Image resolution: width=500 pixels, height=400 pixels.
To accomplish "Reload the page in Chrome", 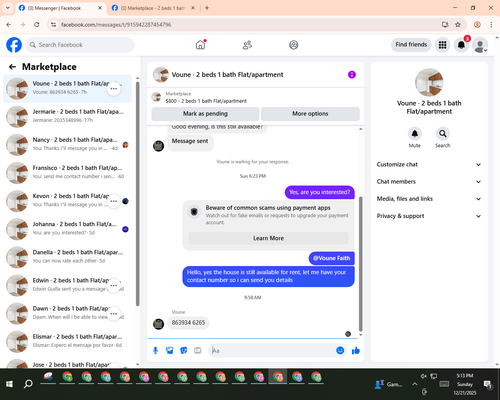I will [37, 25].
